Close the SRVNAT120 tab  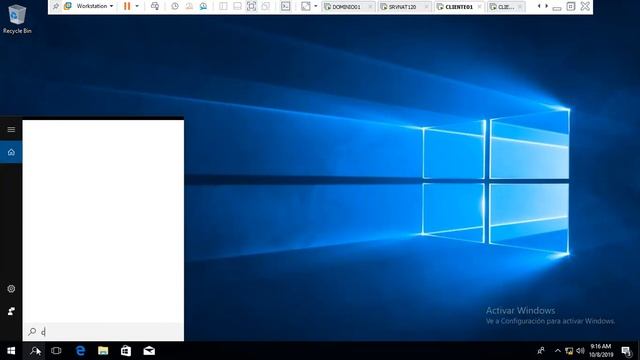click(426, 7)
